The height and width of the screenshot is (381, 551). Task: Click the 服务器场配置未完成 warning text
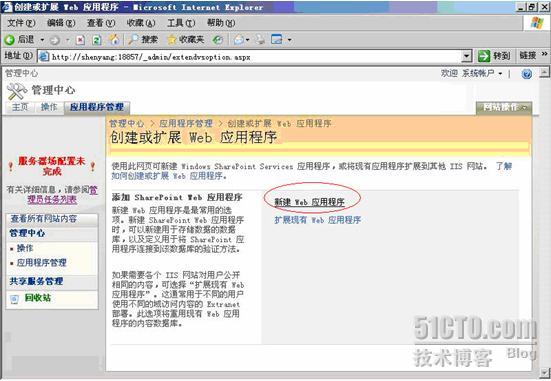tap(52, 166)
